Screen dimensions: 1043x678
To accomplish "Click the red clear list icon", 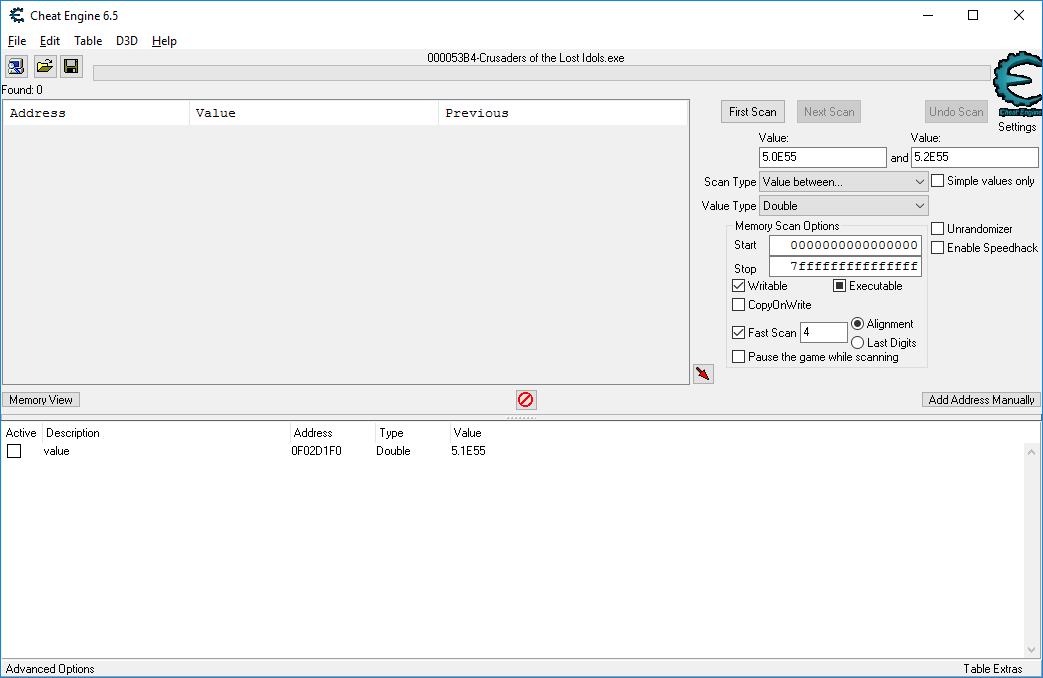I will [526, 400].
